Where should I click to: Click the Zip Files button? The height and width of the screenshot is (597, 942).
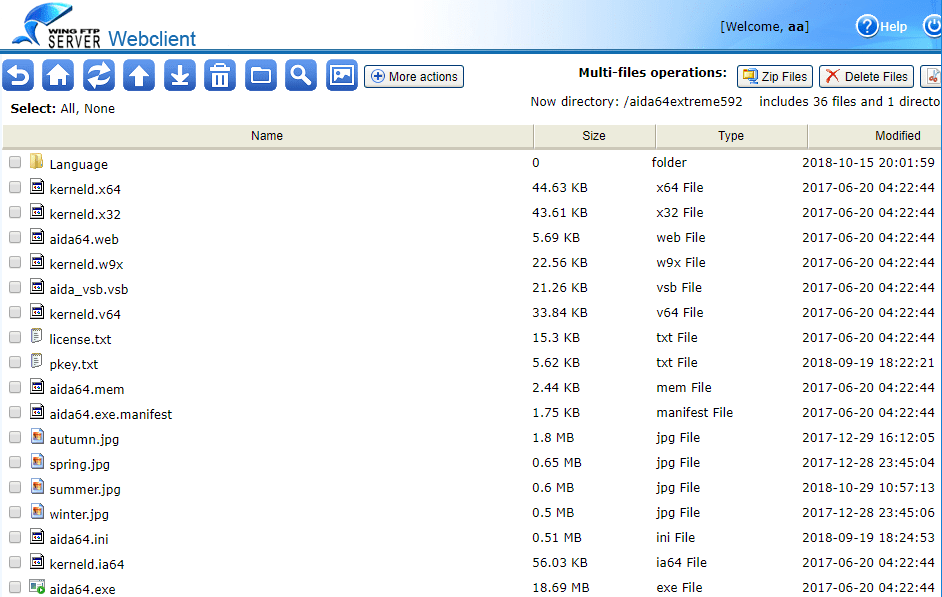[x=775, y=76]
